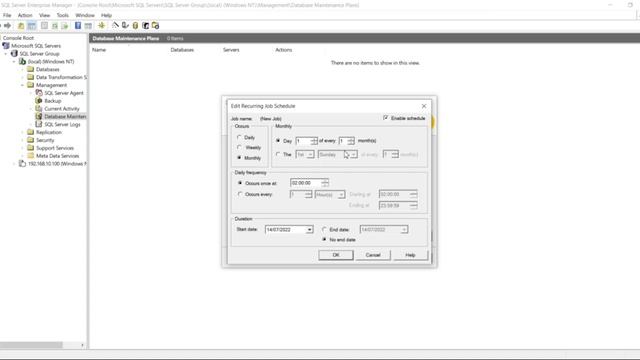Click the up-one-level folder toolbar icon
This screenshot has height=360, width=640.
click(x=21, y=26)
